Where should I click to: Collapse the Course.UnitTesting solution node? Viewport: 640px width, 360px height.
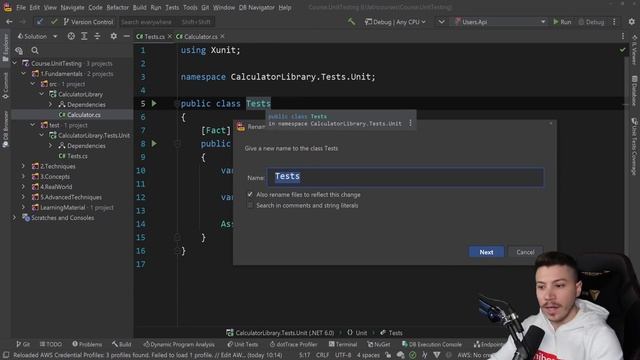click(x=15, y=63)
